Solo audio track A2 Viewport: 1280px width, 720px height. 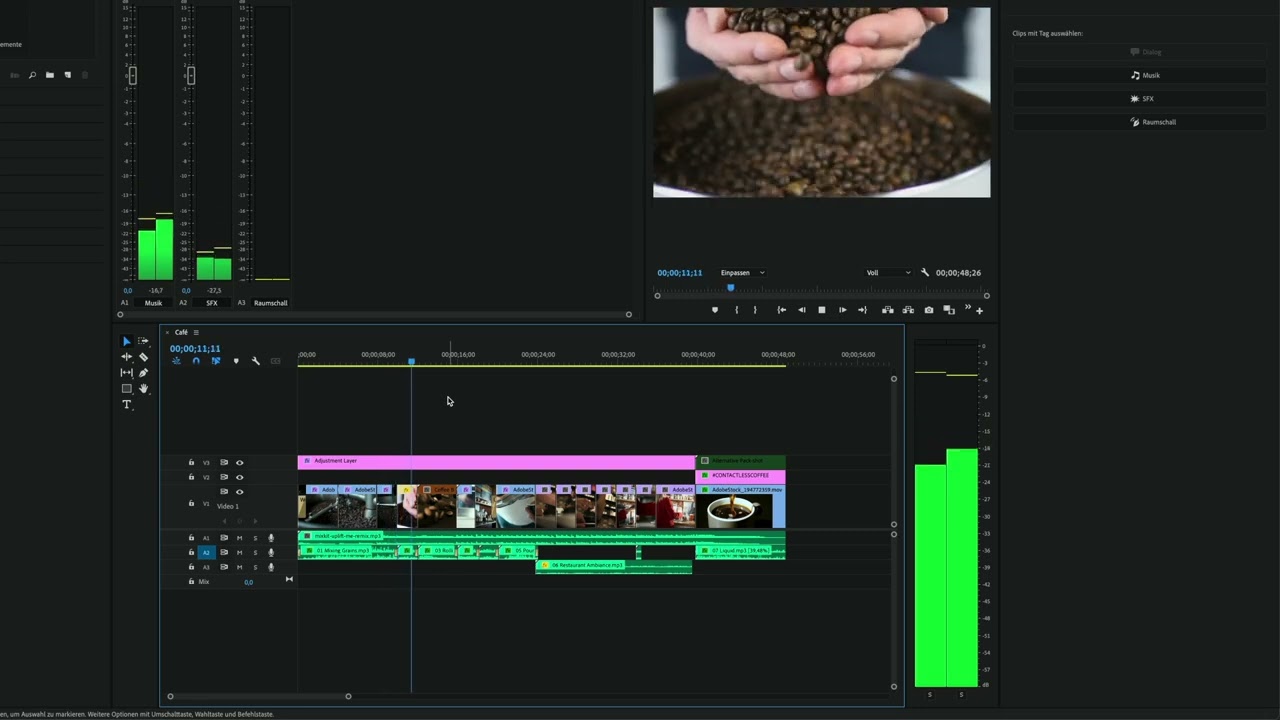pyautogui.click(x=254, y=552)
